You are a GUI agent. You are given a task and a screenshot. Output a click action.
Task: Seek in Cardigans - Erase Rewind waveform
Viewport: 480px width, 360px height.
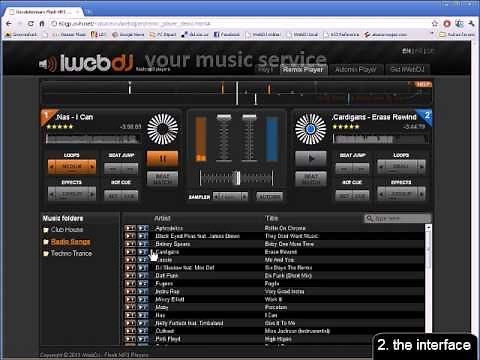(380, 139)
